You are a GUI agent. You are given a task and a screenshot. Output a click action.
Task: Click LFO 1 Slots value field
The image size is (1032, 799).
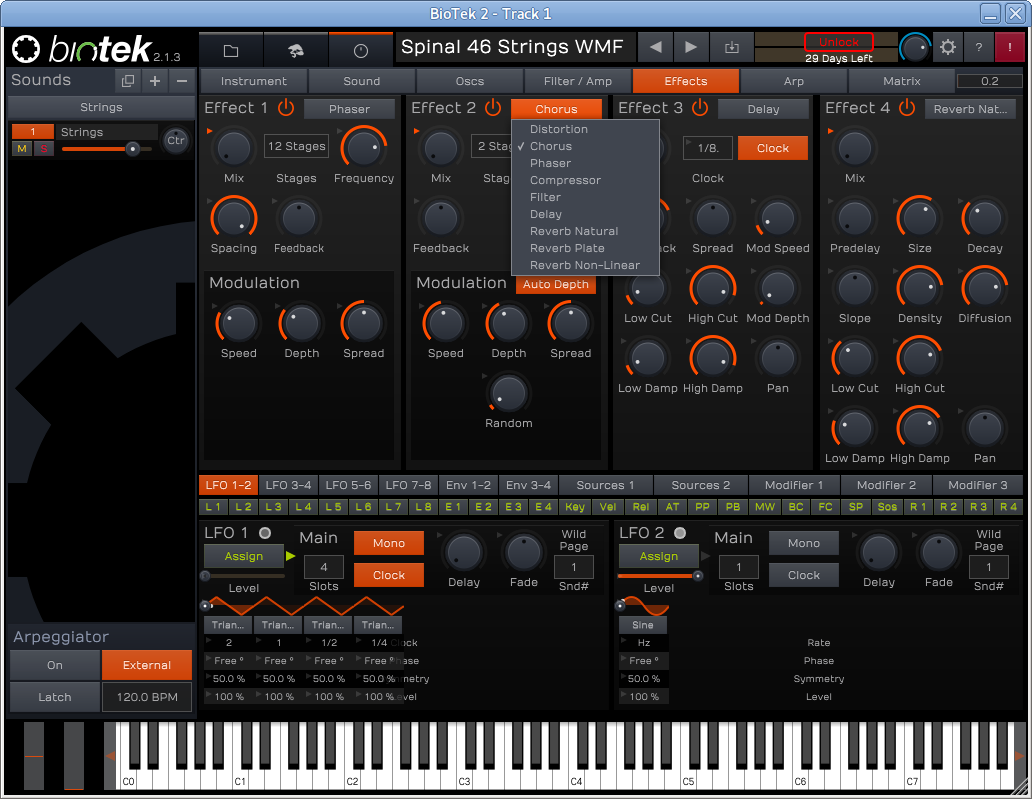324,567
